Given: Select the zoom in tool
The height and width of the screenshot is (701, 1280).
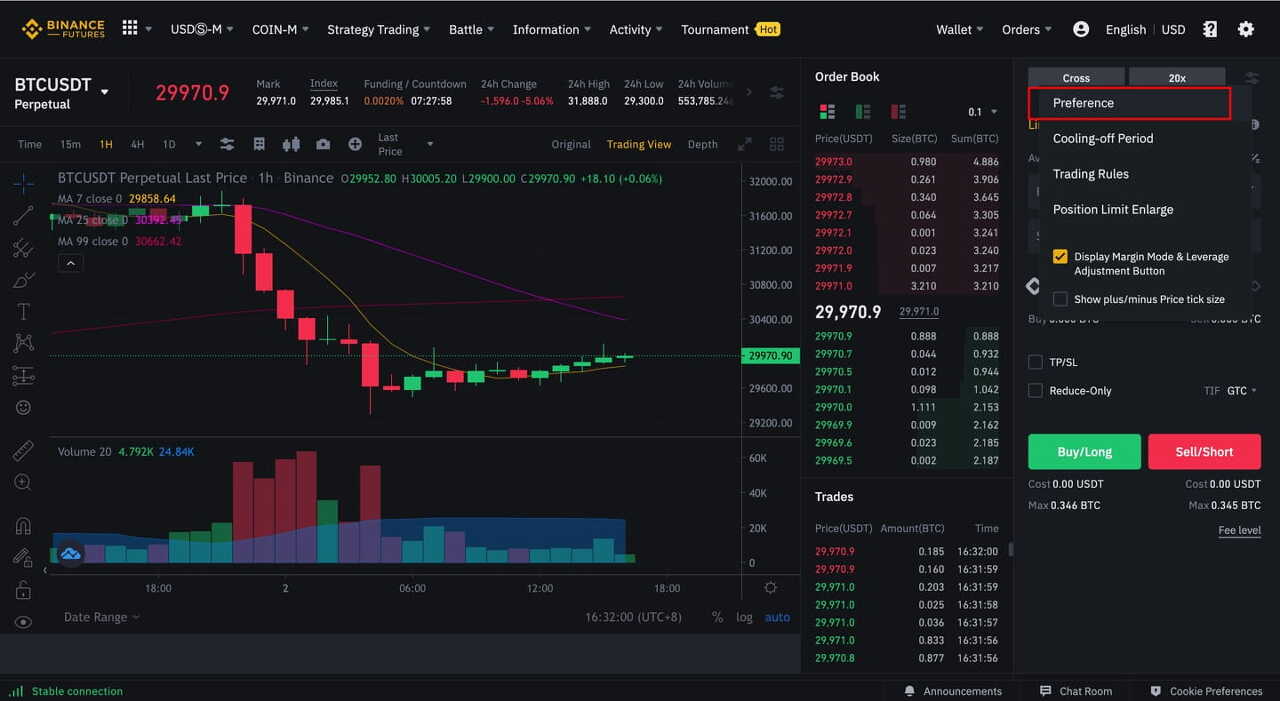Looking at the screenshot, I should [23, 482].
